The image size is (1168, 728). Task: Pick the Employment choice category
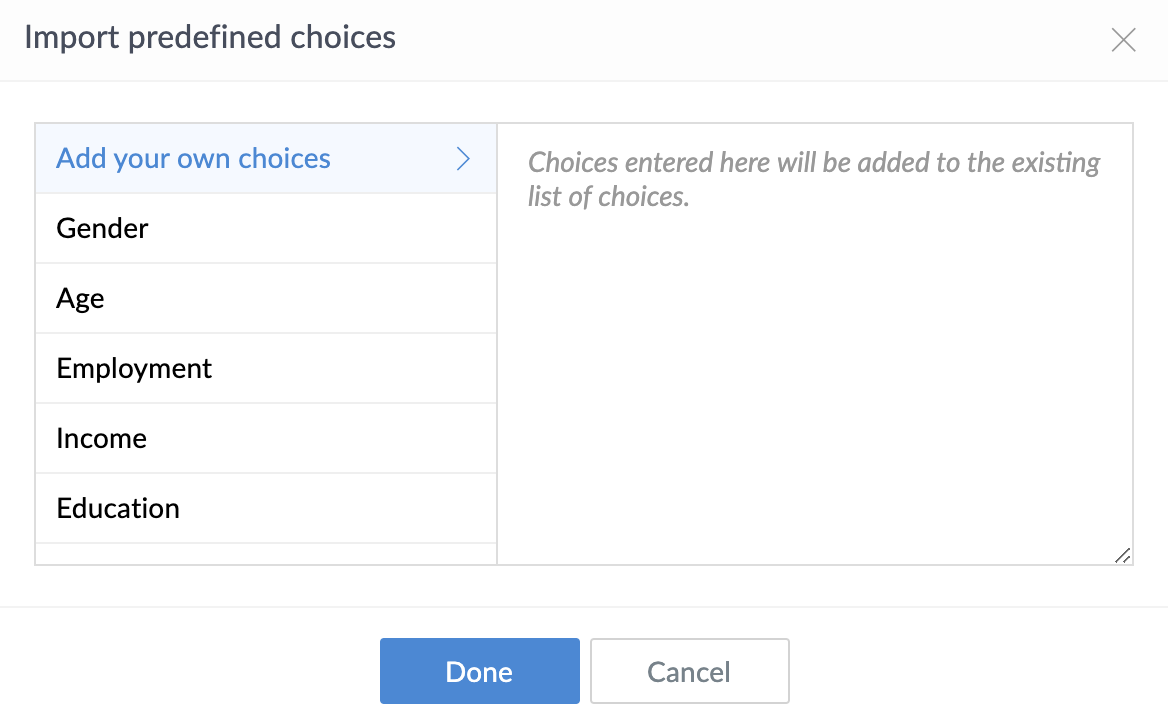pyautogui.click(x=135, y=369)
